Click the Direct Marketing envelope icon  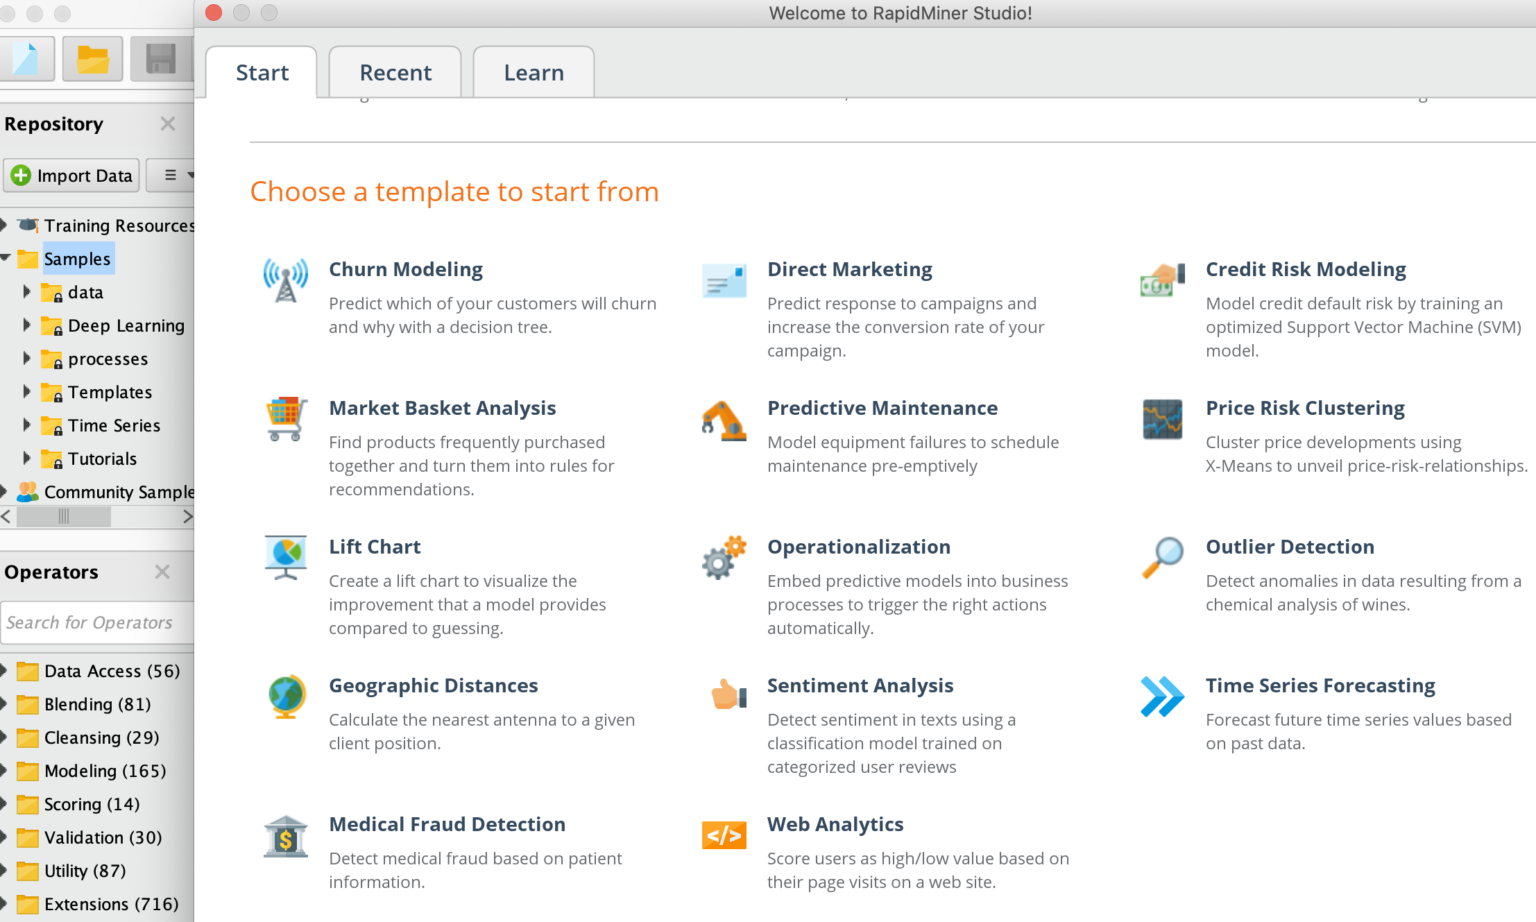[724, 281]
